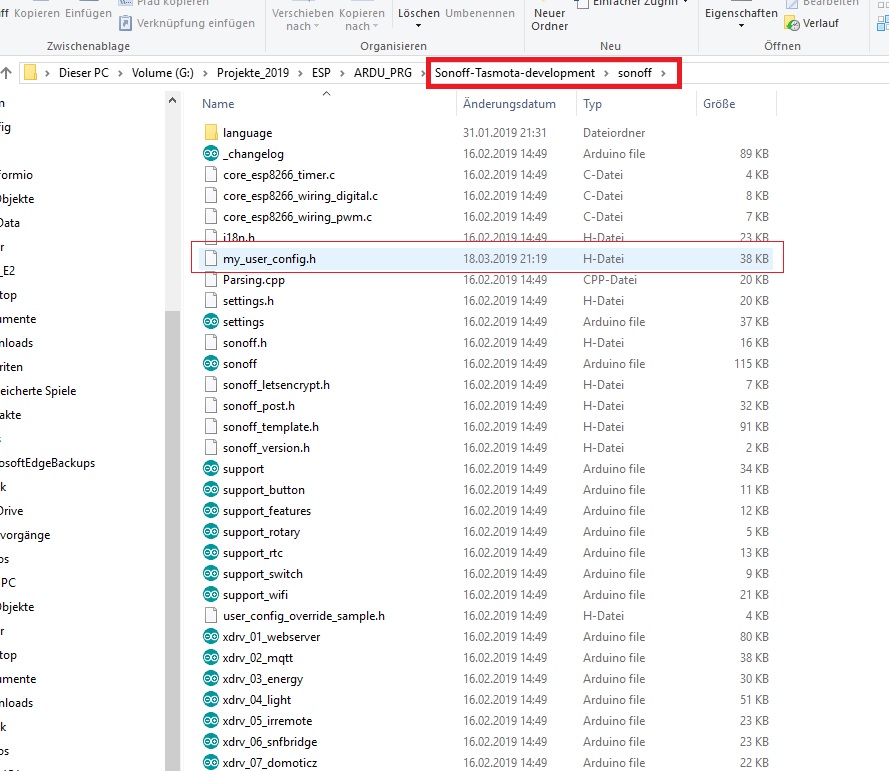Expand chevron after Projekte_2019 breadcrumb

[x=300, y=73]
